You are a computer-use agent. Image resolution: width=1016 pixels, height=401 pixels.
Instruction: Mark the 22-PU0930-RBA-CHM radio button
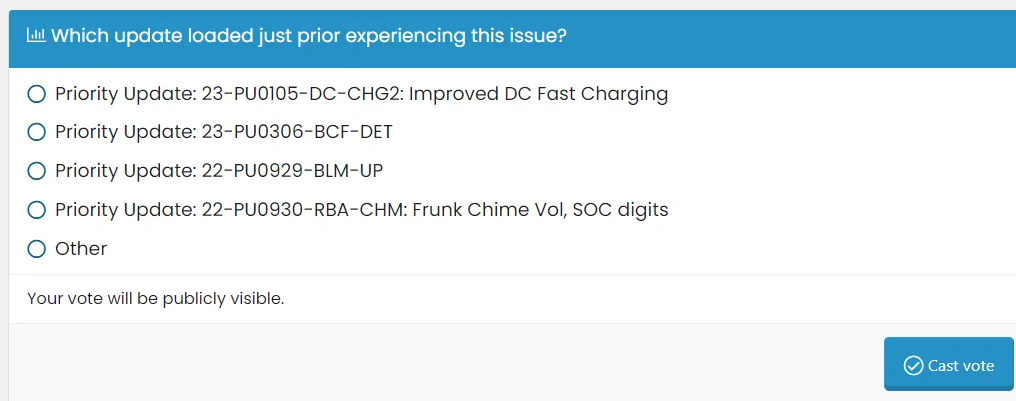click(x=37, y=210)
